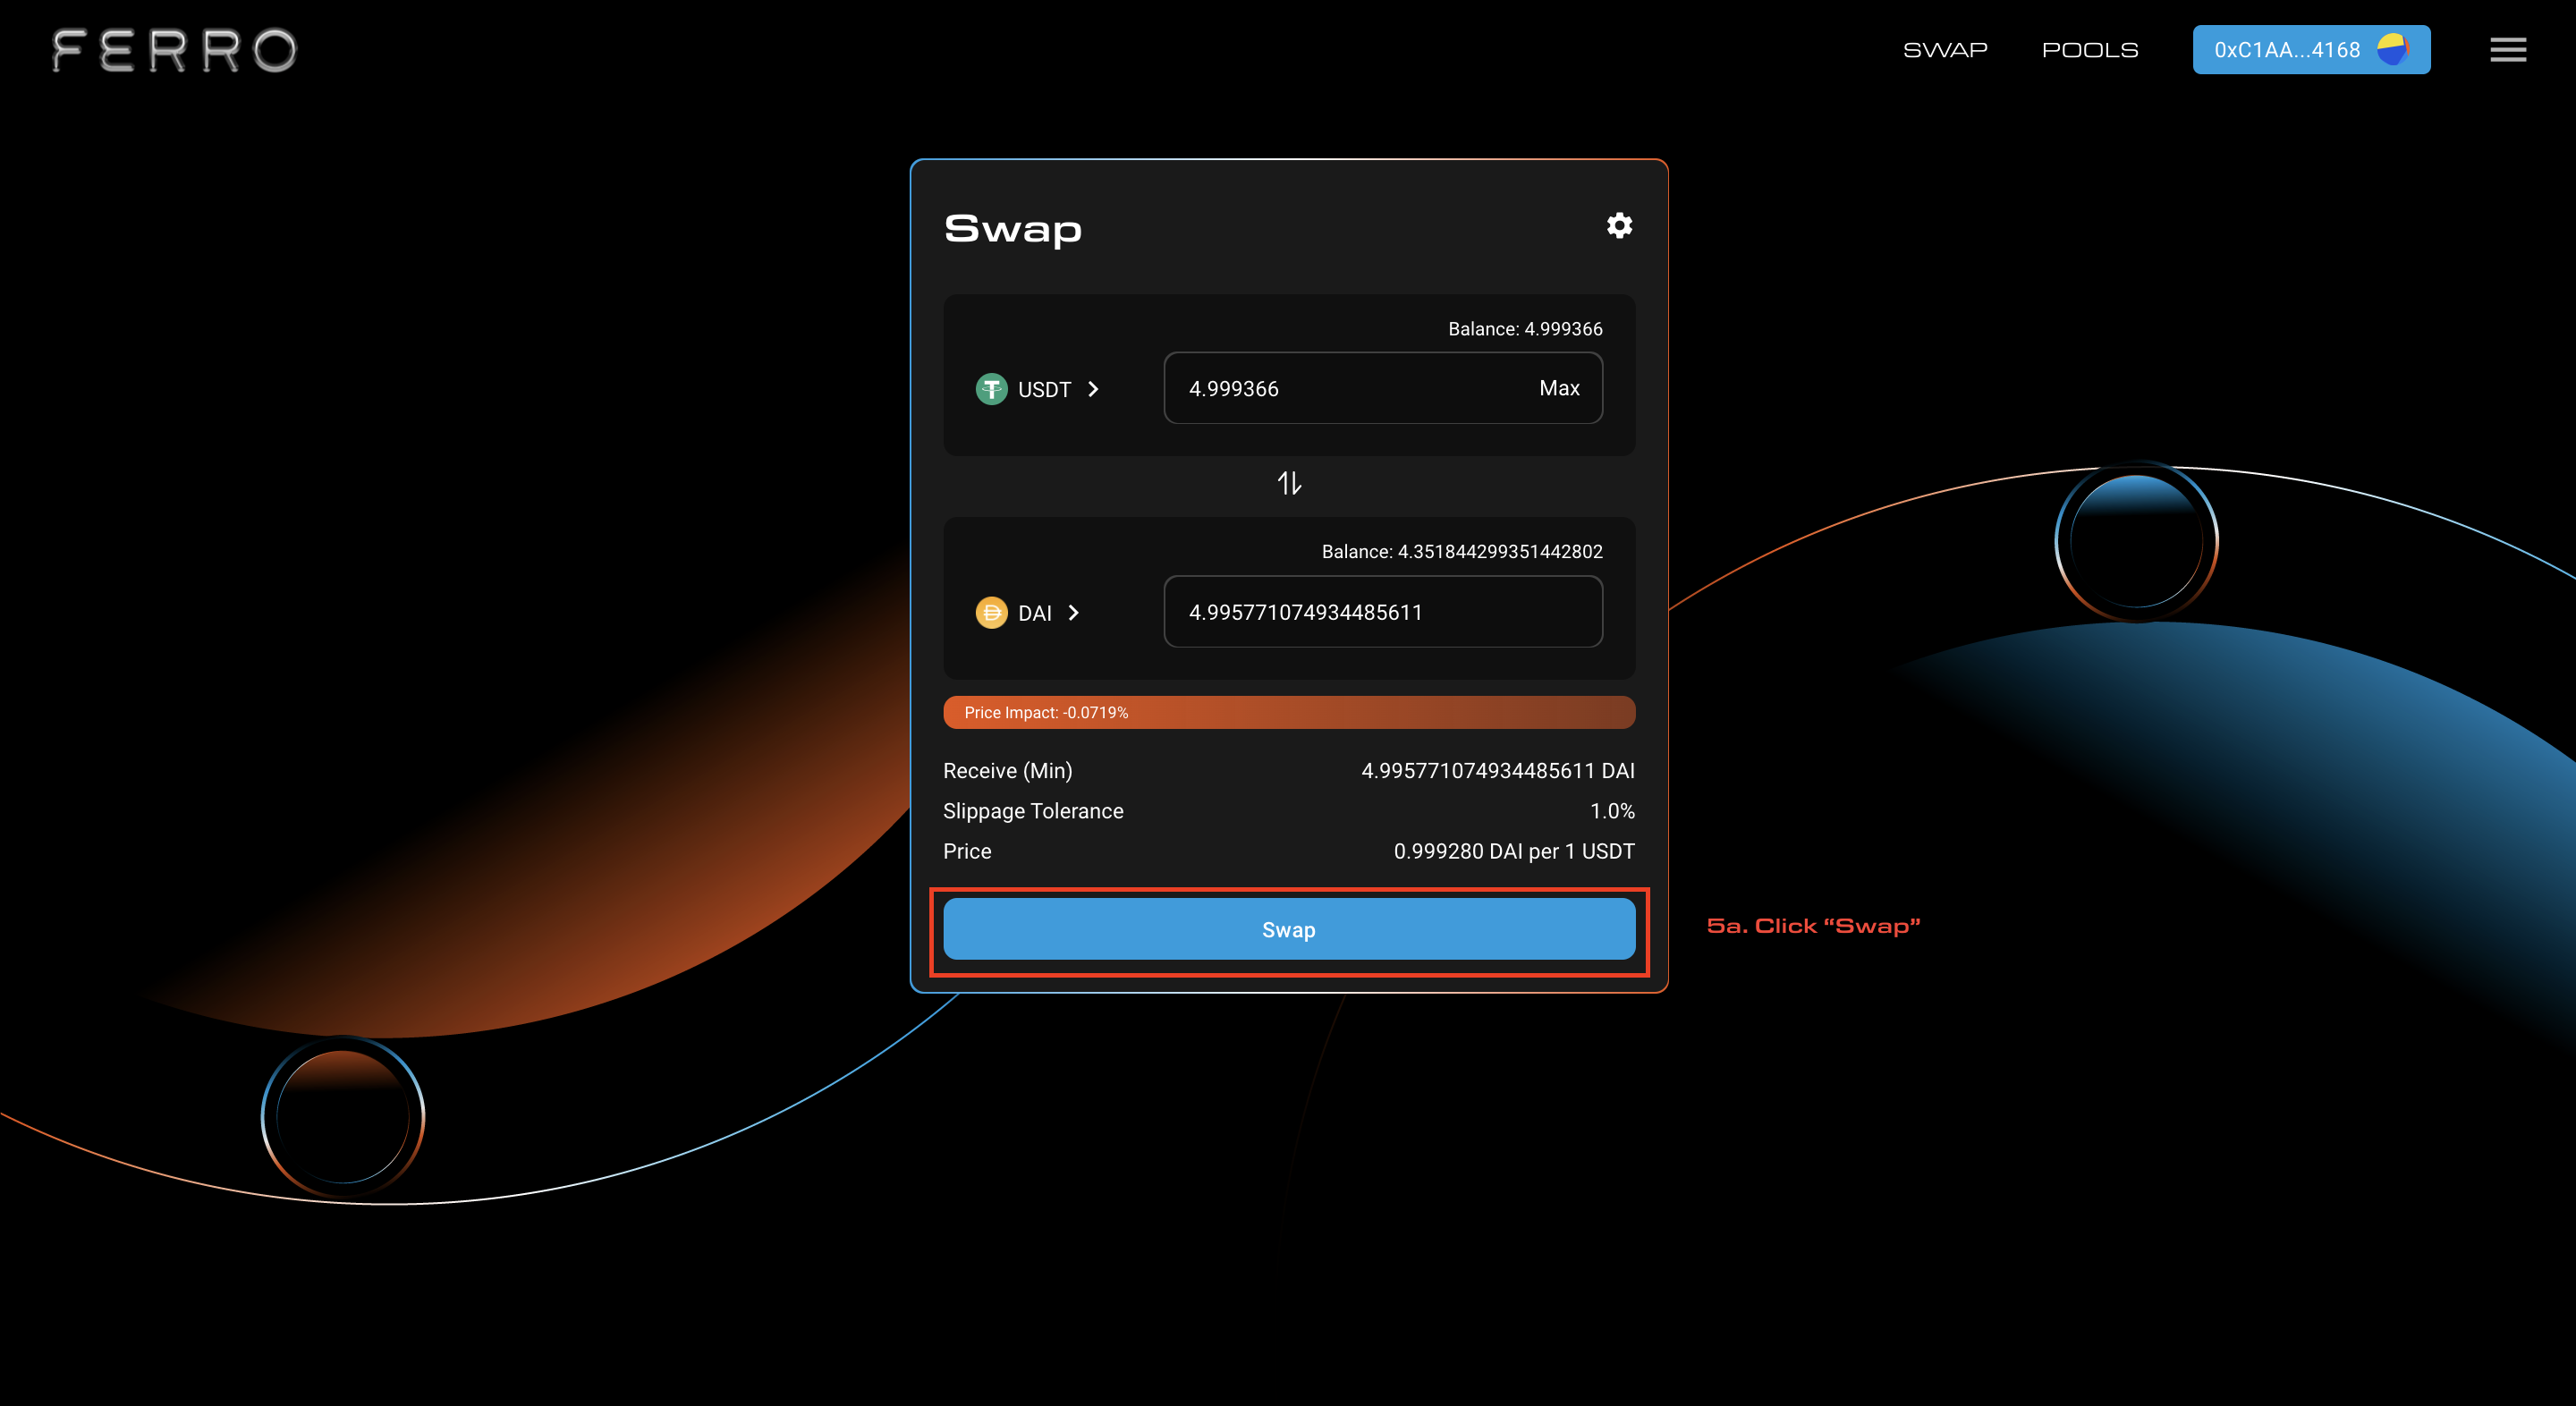Click Max in the USDT amount field
The image size is (2576, 1406).
pos(1559,388)
